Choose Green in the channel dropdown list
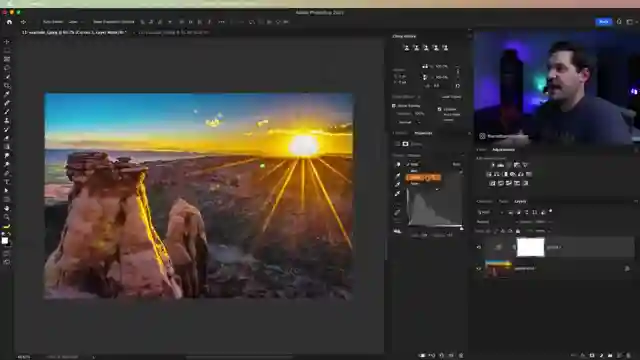640x360 pixels. click(x=423, y=178)
